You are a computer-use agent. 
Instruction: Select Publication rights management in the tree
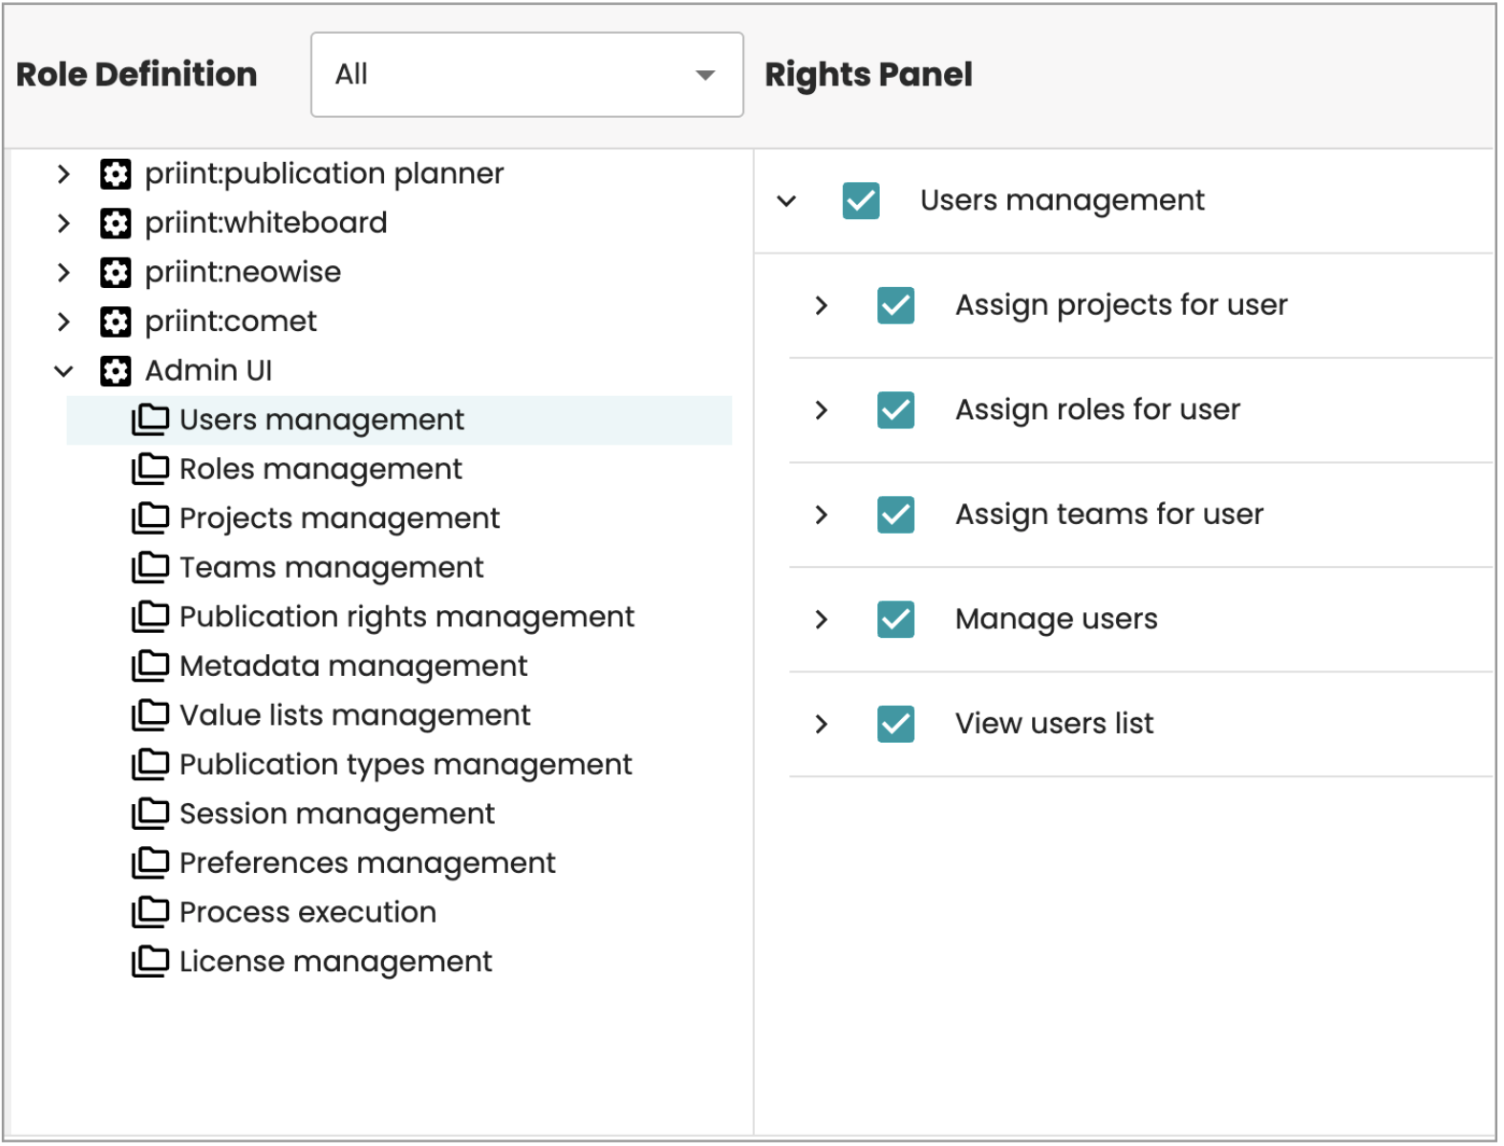pos(405,616)
